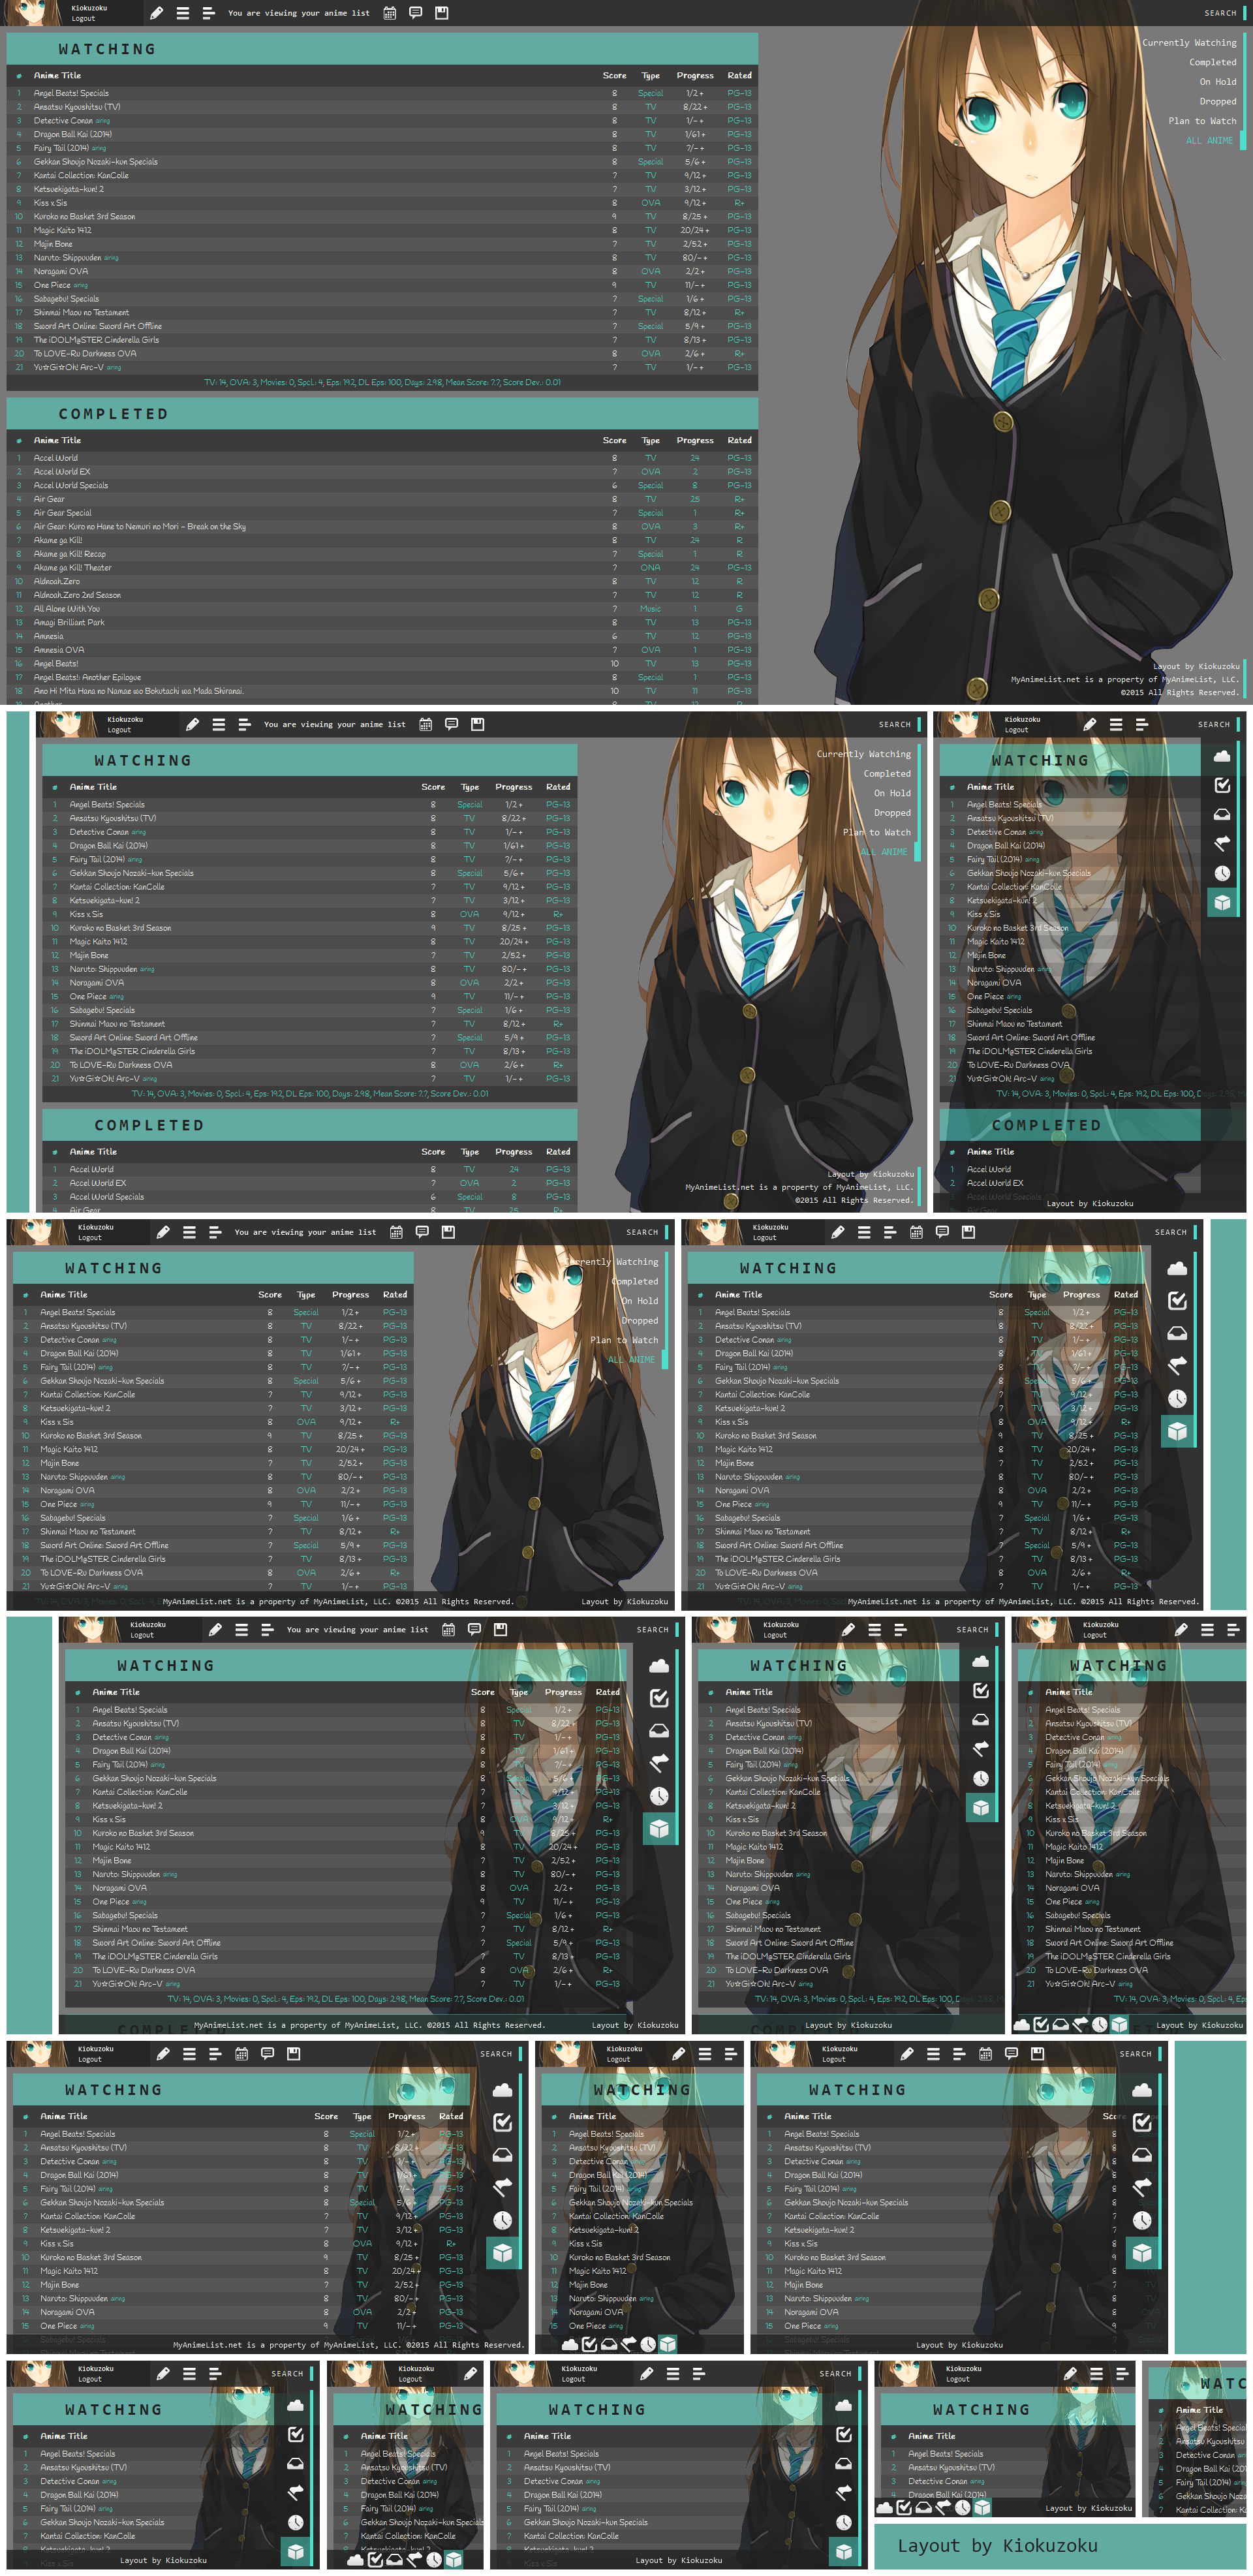Viewport: 1253px width, 2576px height.
Task: Open 'Kiss x Sis' in the topmost Watching list
Action: [x=50, y=203]
